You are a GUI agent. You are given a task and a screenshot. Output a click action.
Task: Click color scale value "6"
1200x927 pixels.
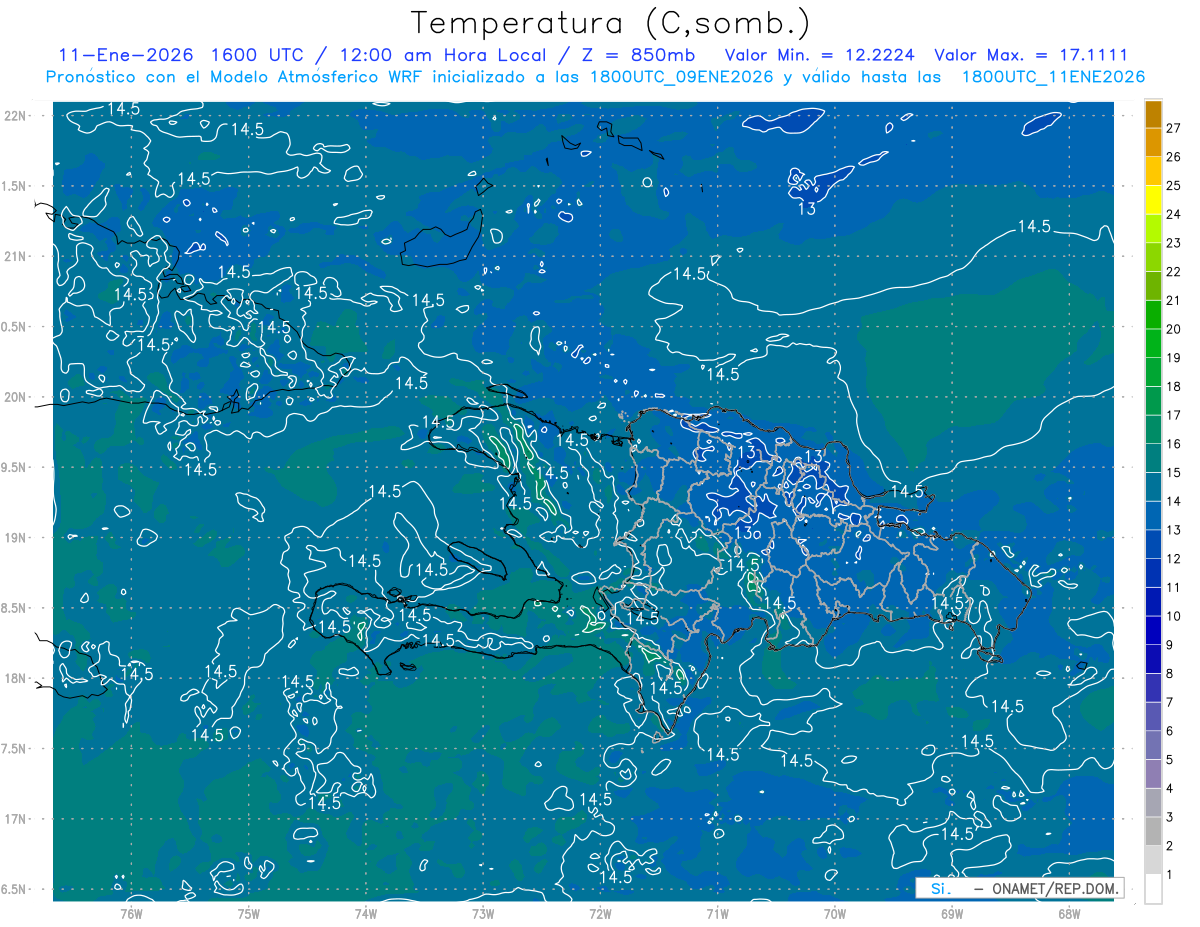[1170, 731]
